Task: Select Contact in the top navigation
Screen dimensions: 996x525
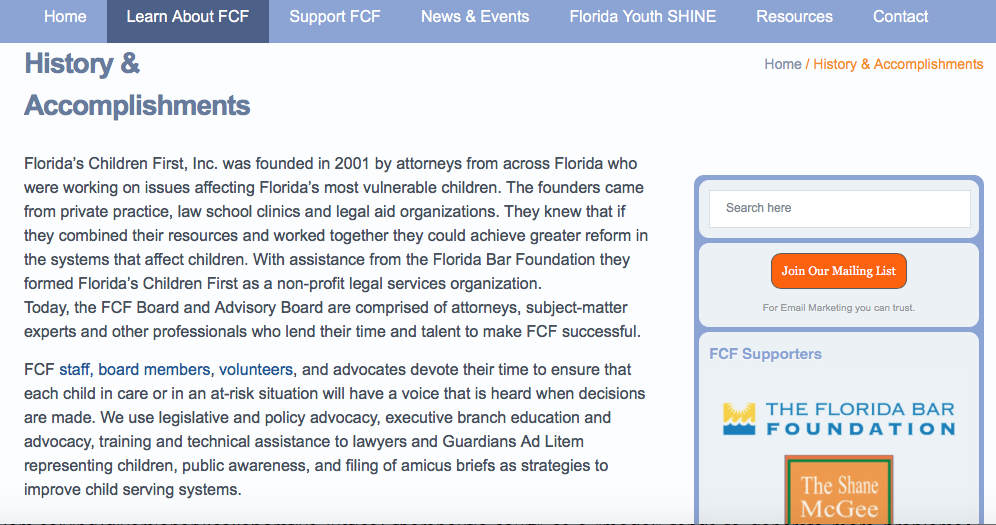Action: tap(900, 17)
